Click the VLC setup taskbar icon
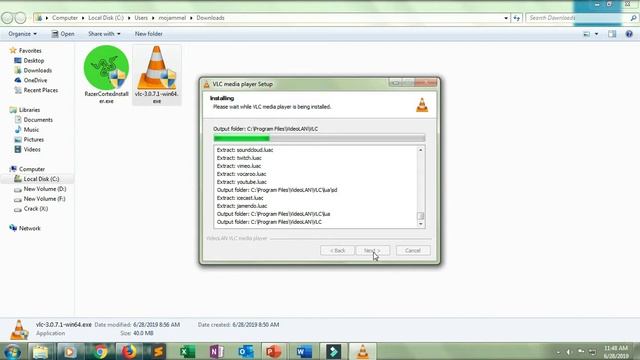The image size is (640, 360). (362, 351)
